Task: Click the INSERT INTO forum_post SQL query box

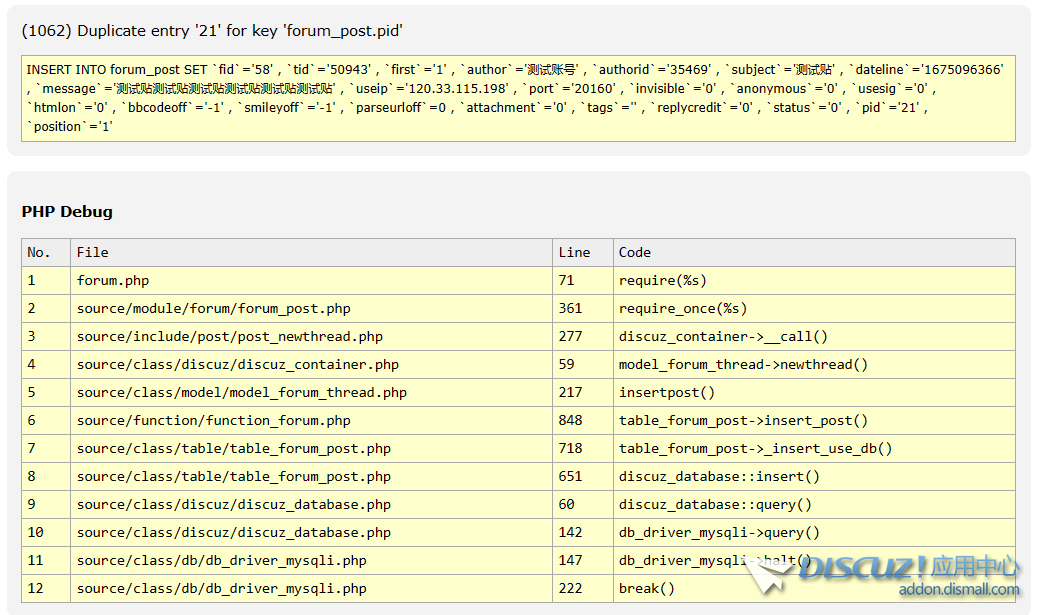Action: [x=518, y=98]
